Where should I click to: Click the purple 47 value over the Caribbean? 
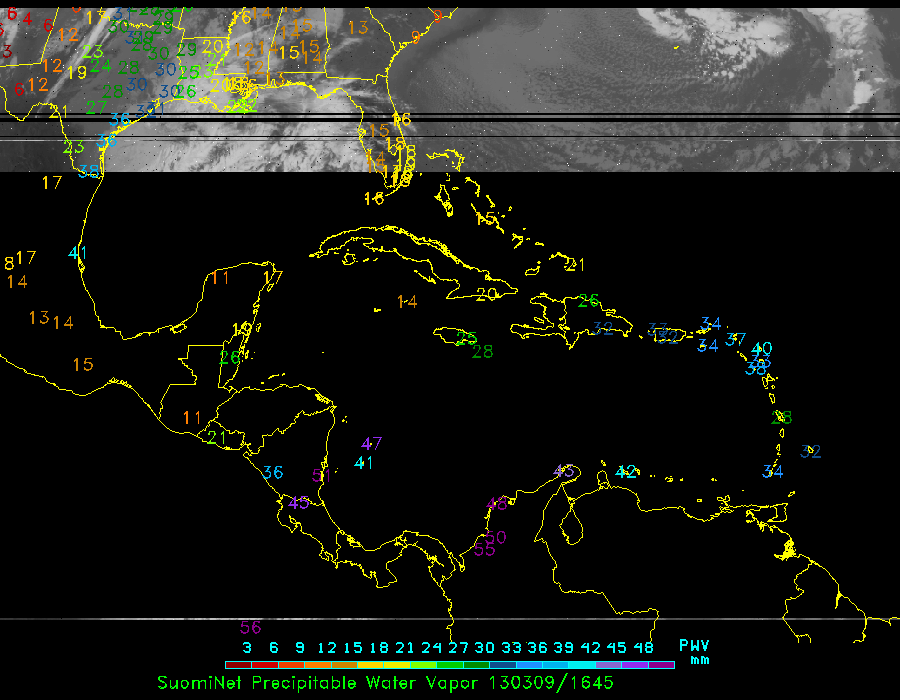[372, 444]
